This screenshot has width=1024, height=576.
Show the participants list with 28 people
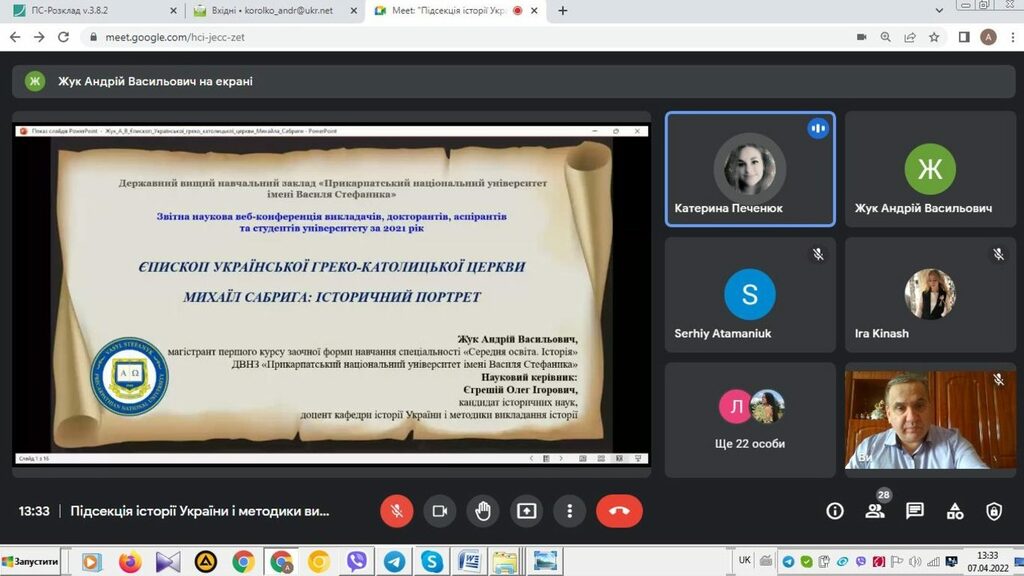coord(875,511)
